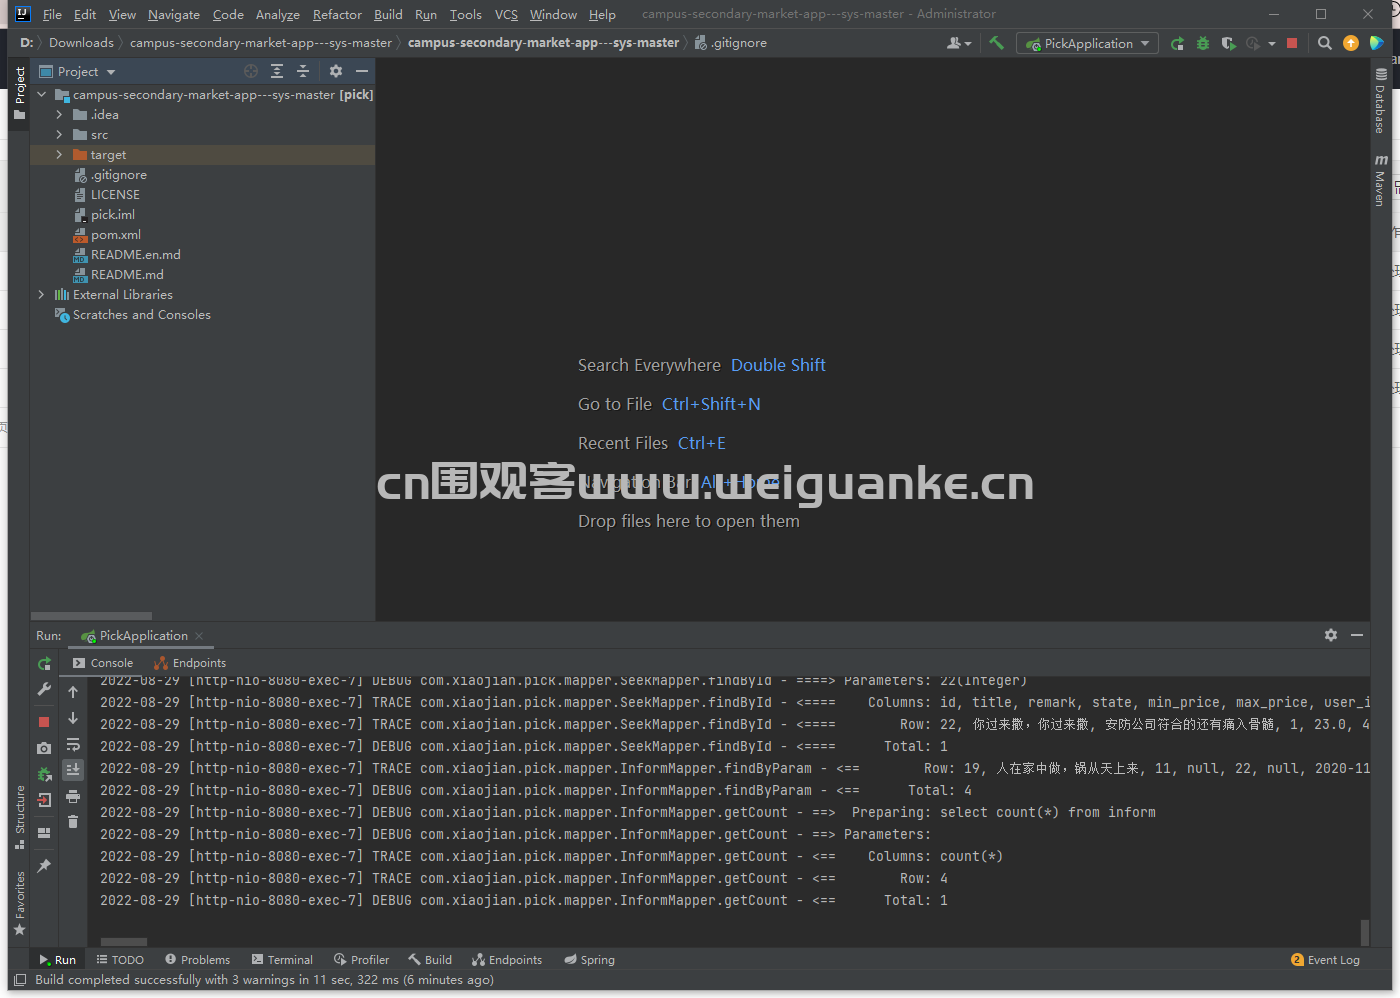Clear console output with trash icon
1400x998 pixels.
point(73,822)
